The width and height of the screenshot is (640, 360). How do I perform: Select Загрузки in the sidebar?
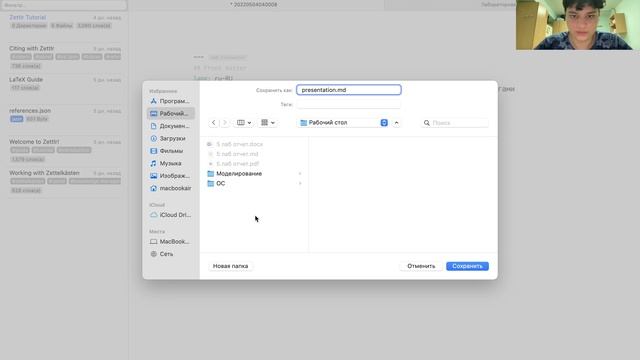tap(171, 138)
